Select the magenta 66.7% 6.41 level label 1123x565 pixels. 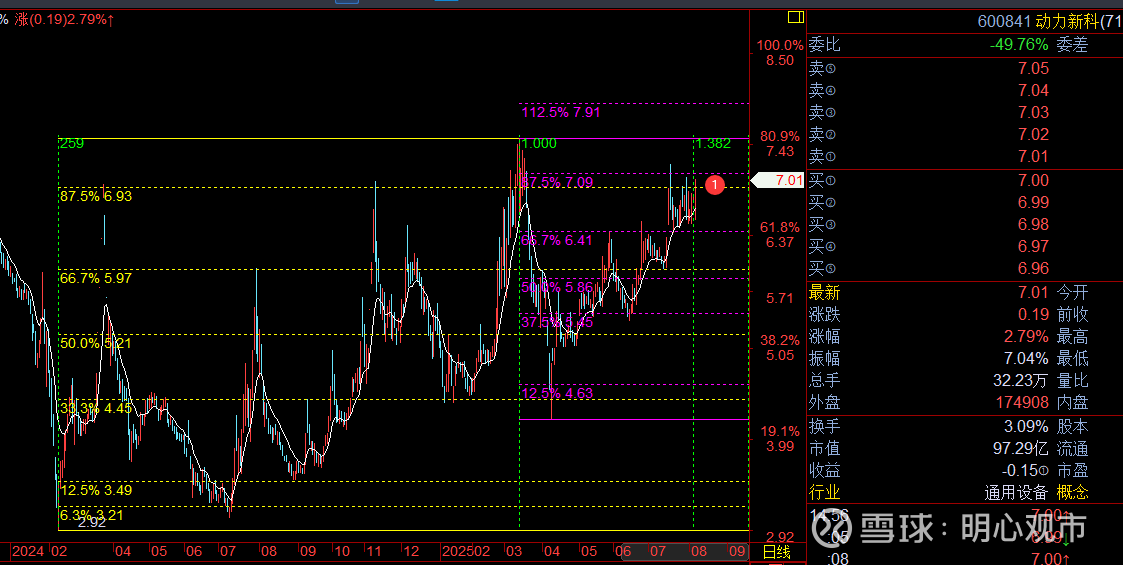557,240
